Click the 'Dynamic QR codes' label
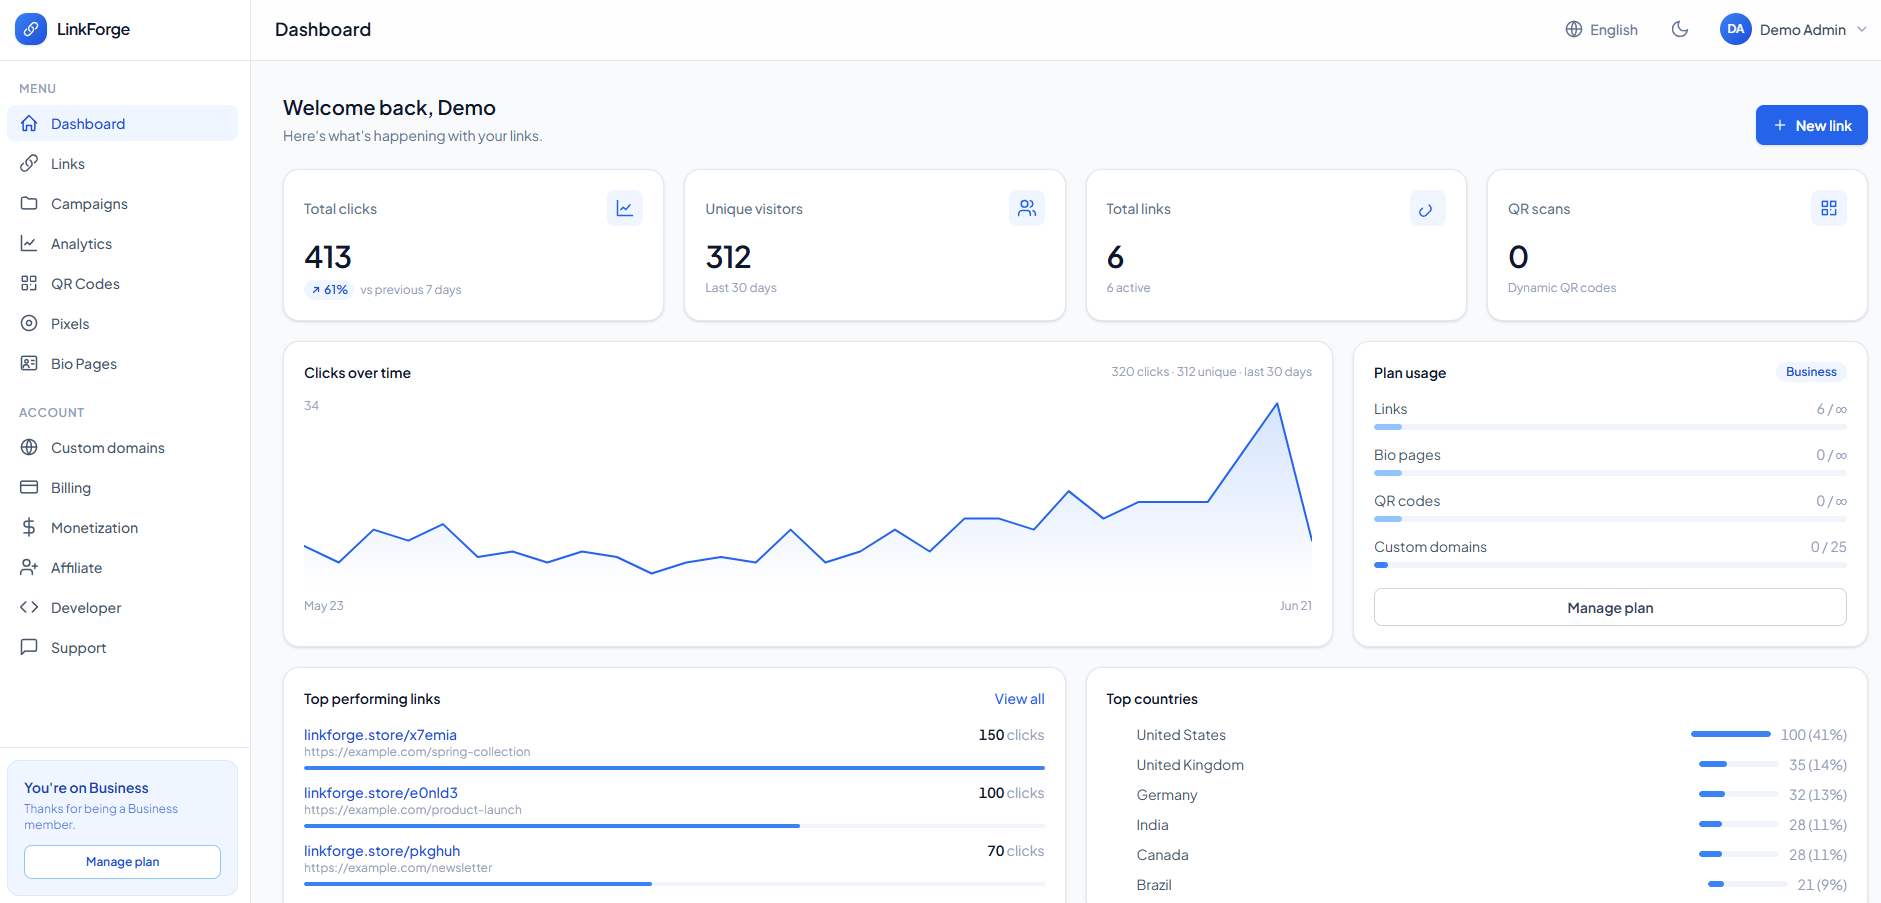 [x=1562, y=287]
